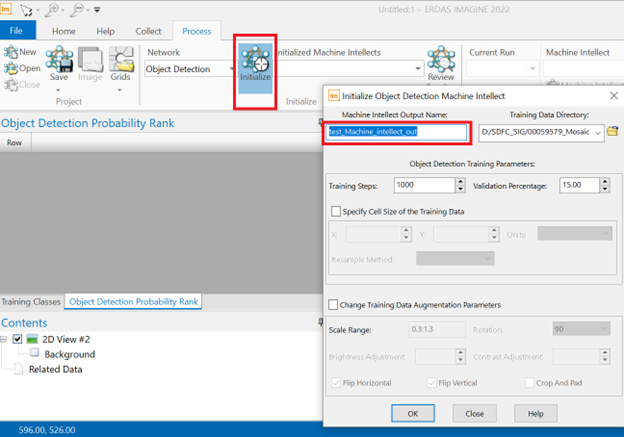Browse for training data directory folder icon

click(613, 131)
